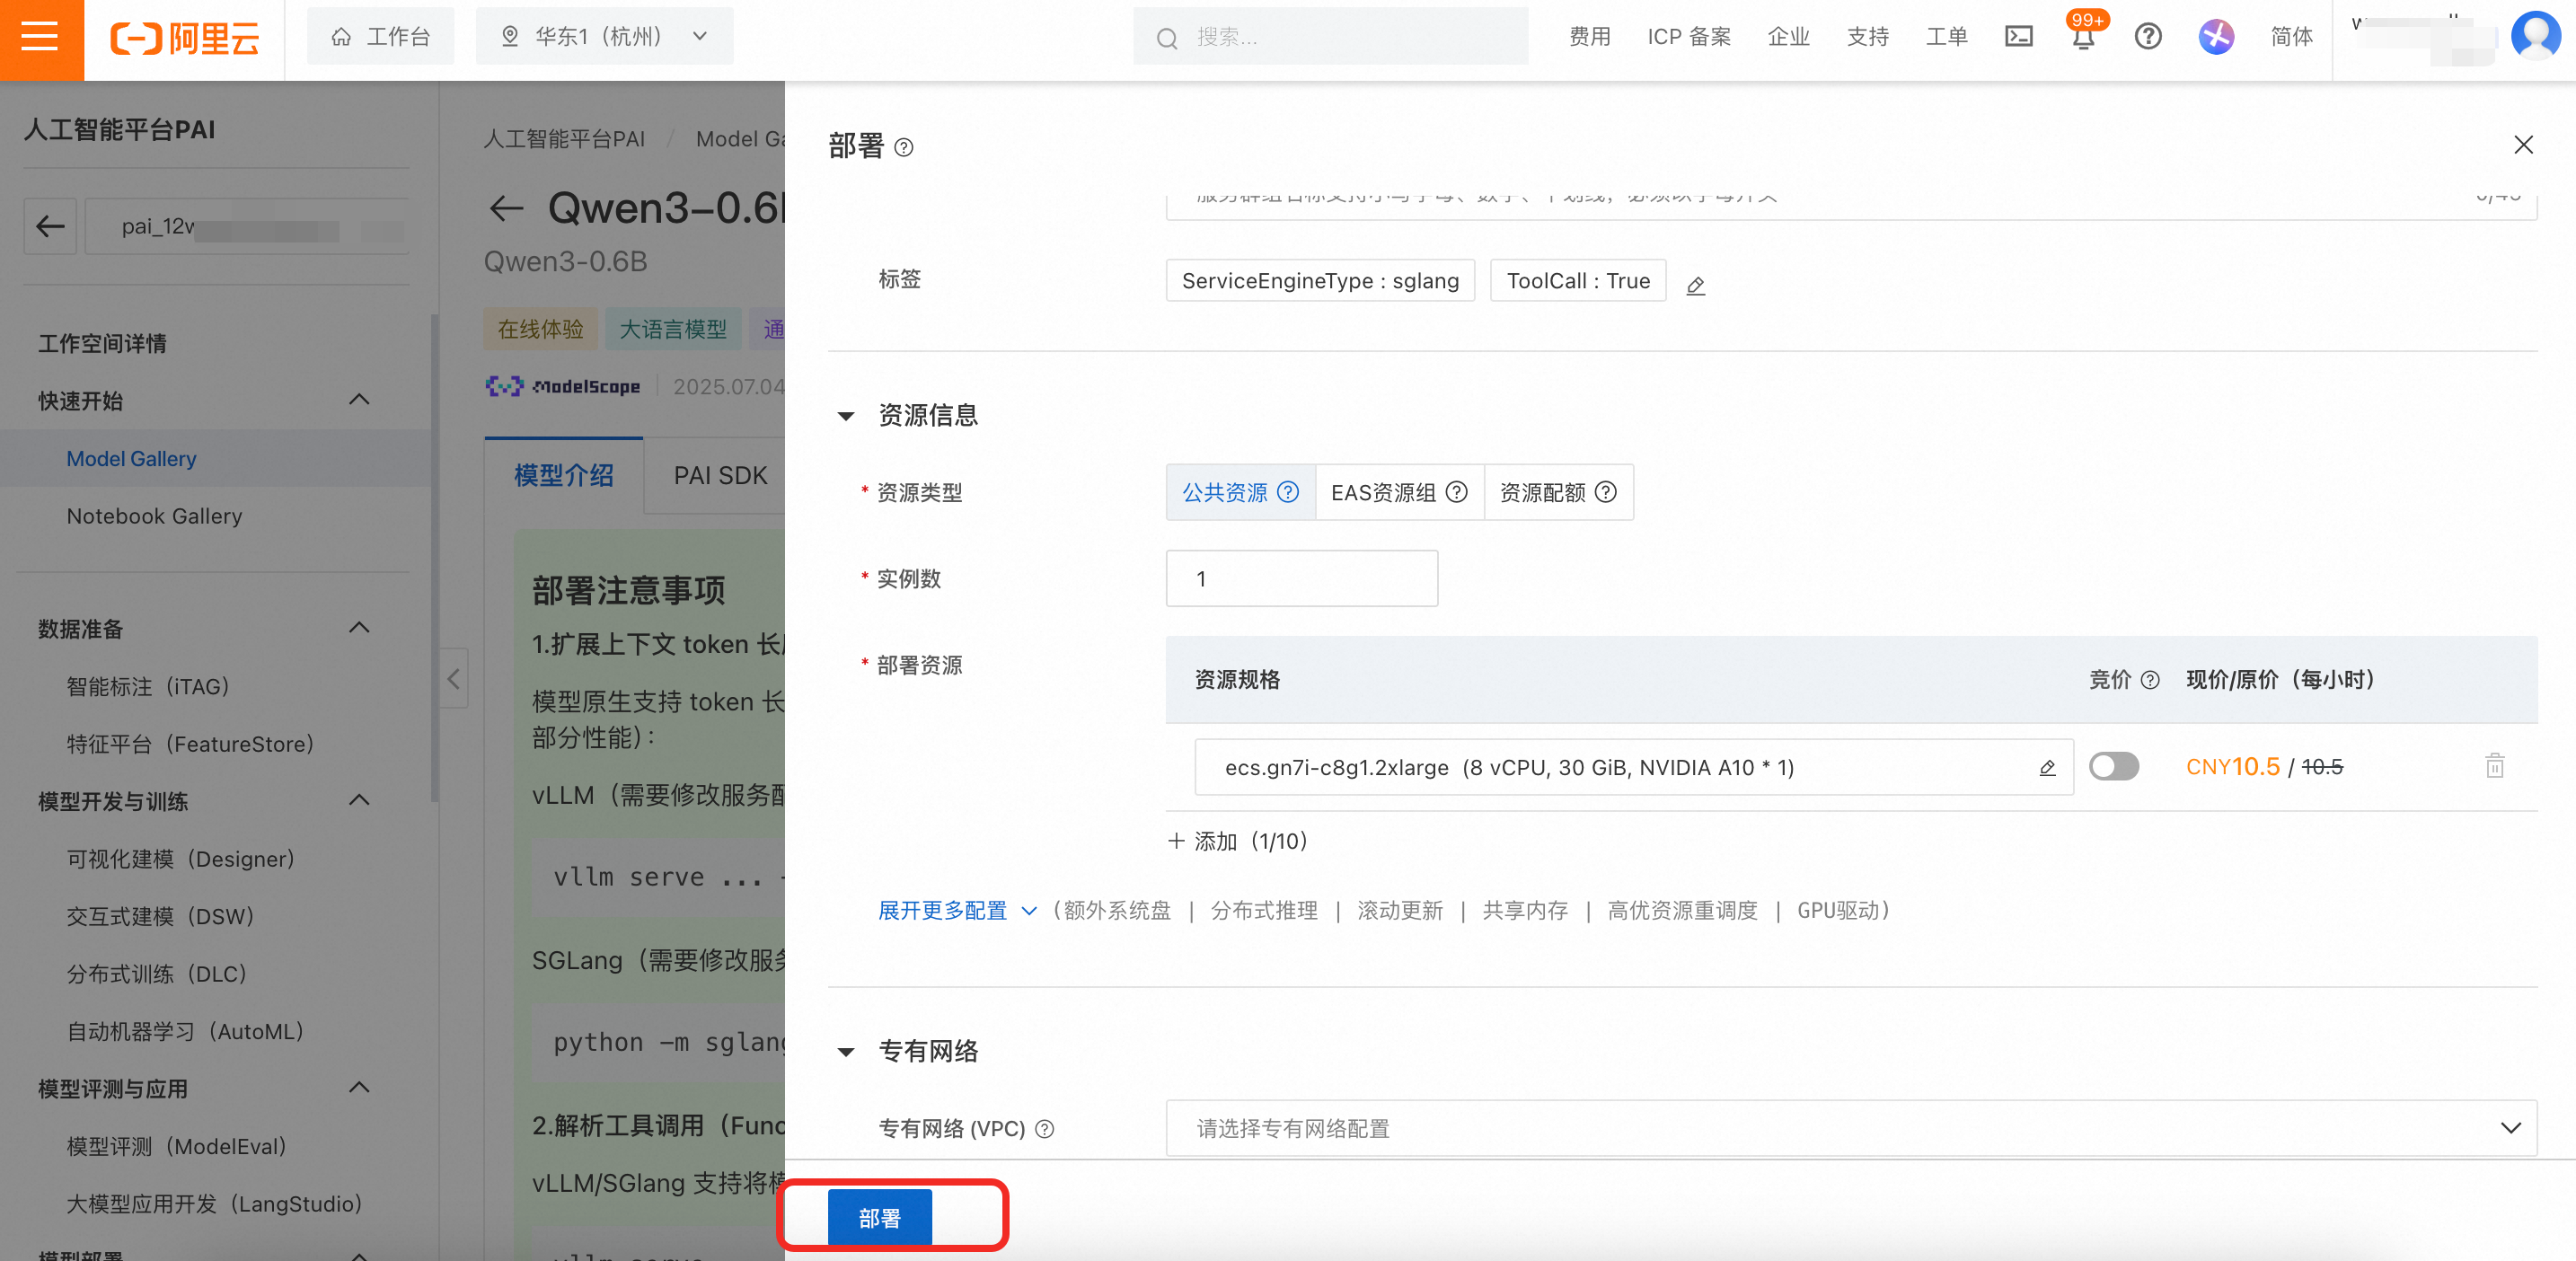The width and height of the screenshot is (2576, 1261).
Task: Click help icon next to 部署 title
Action: point(903,148)
